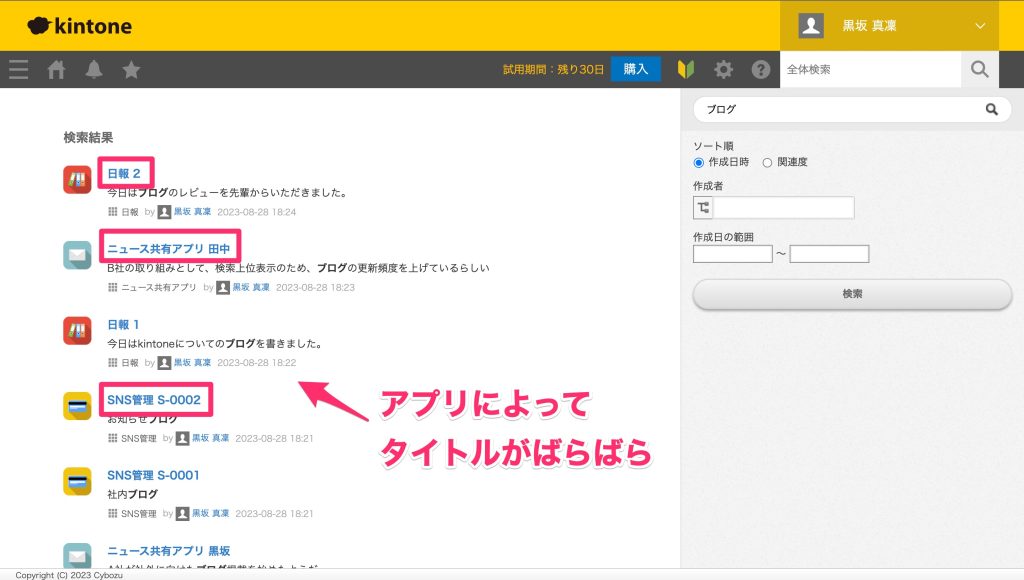Click the user avatar in the yellow header
This screenshot has height=580, width=1024.
pos(811,25)
